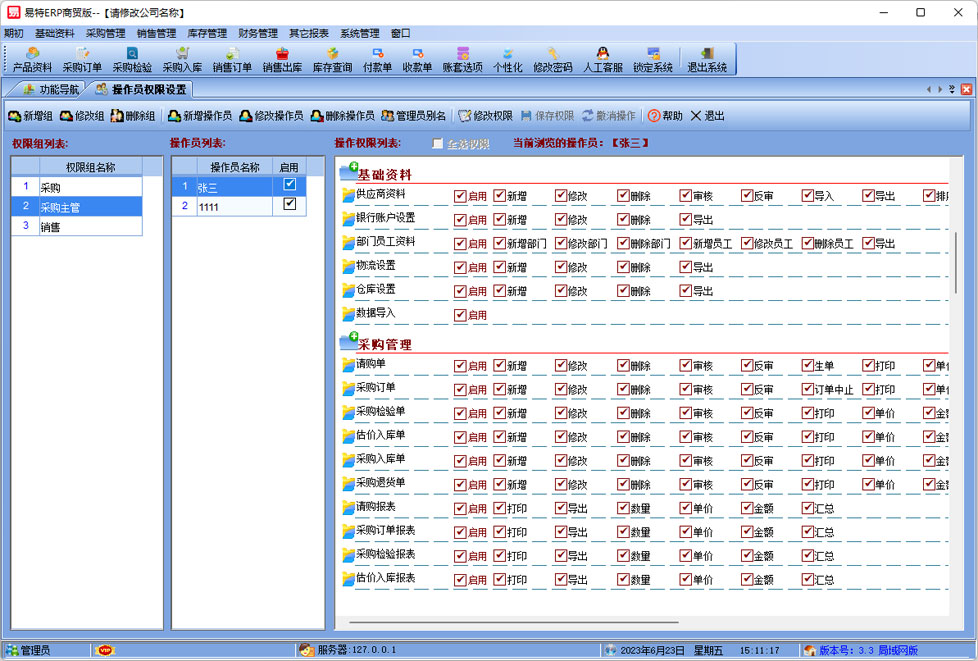Click the 采购订单 toolbar icon
Screen dimensions: 978x661
[x=82, y=59]
